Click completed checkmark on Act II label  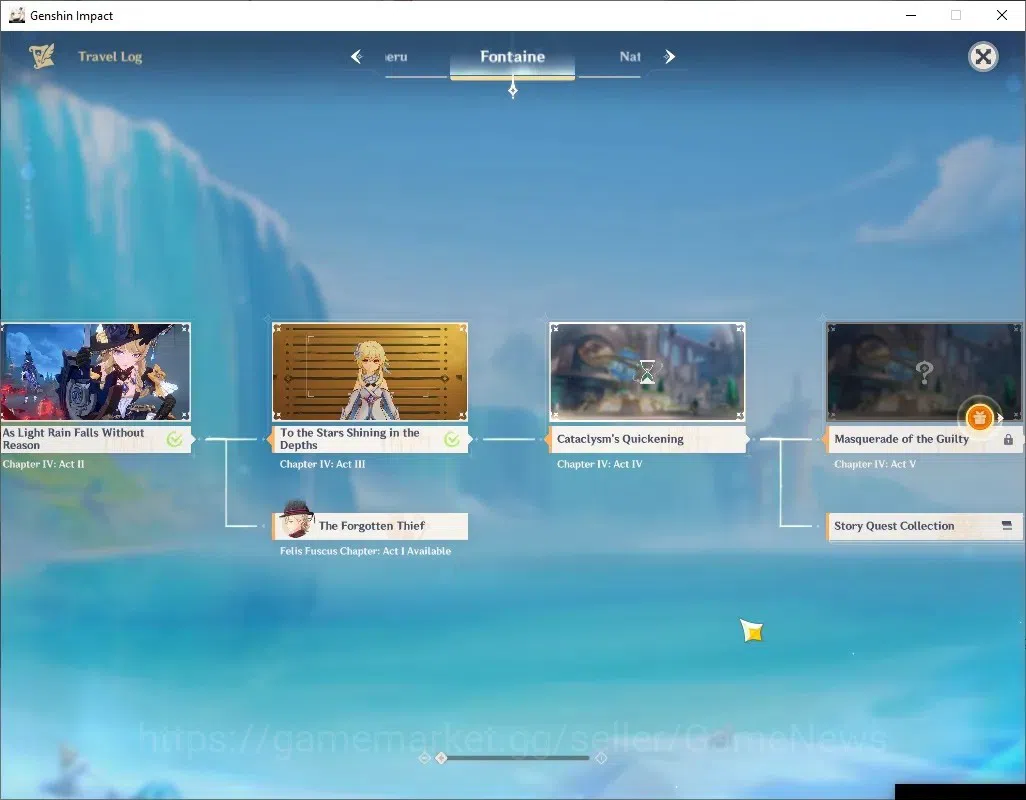(174, 440)
